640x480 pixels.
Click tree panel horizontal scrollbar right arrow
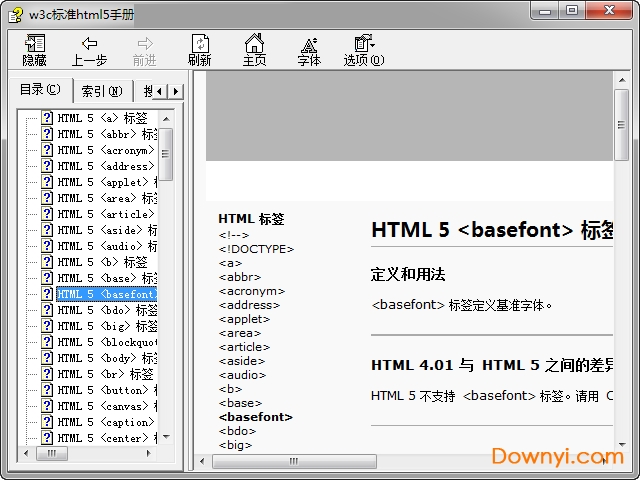point(149,453)
